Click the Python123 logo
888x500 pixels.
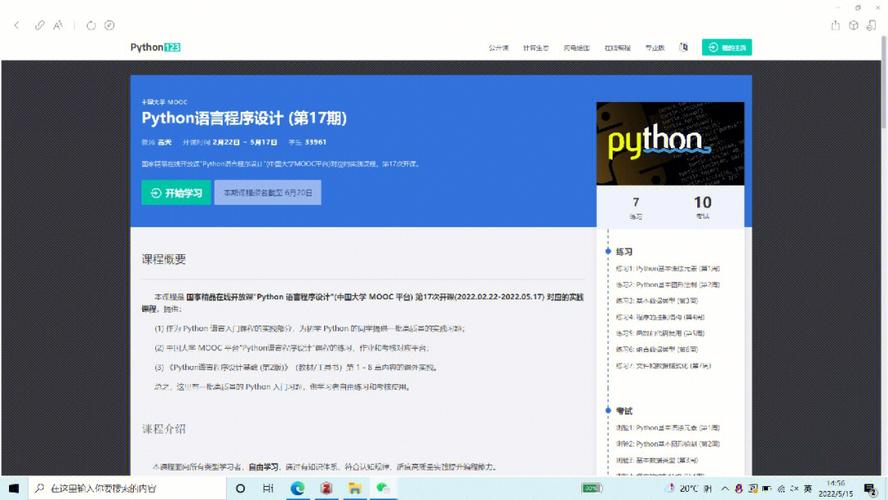pos(155,47)
